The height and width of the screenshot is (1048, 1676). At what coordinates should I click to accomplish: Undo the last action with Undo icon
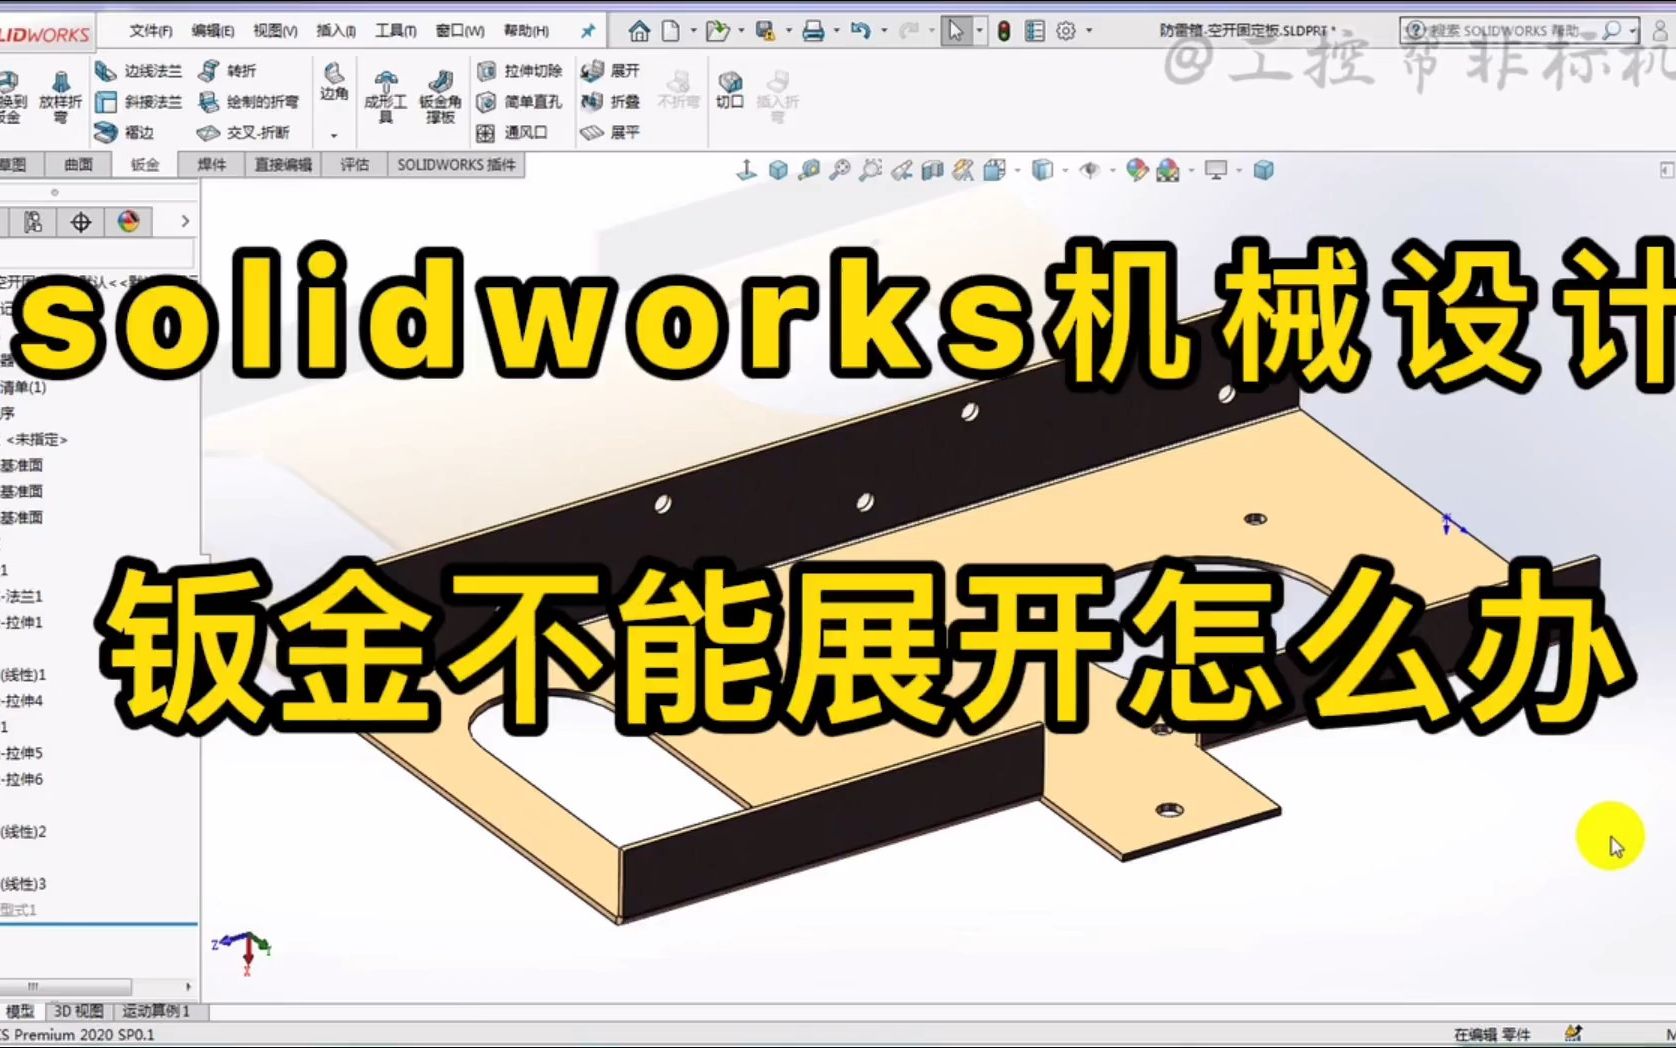[860, 31]
